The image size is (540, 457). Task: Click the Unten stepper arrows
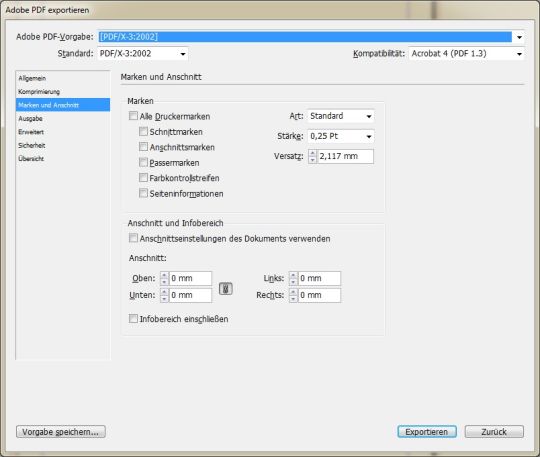[164, 295]
